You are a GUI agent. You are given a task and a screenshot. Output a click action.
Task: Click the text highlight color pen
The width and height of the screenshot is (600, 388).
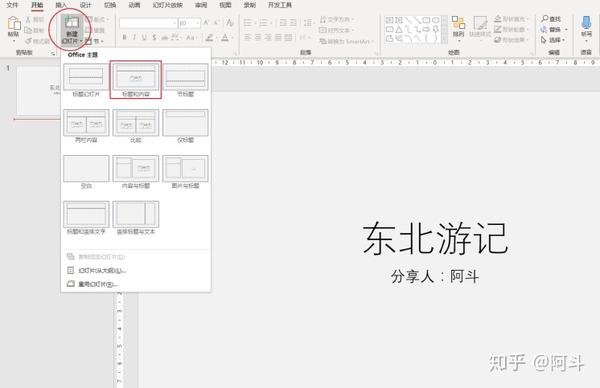point(209,37)
